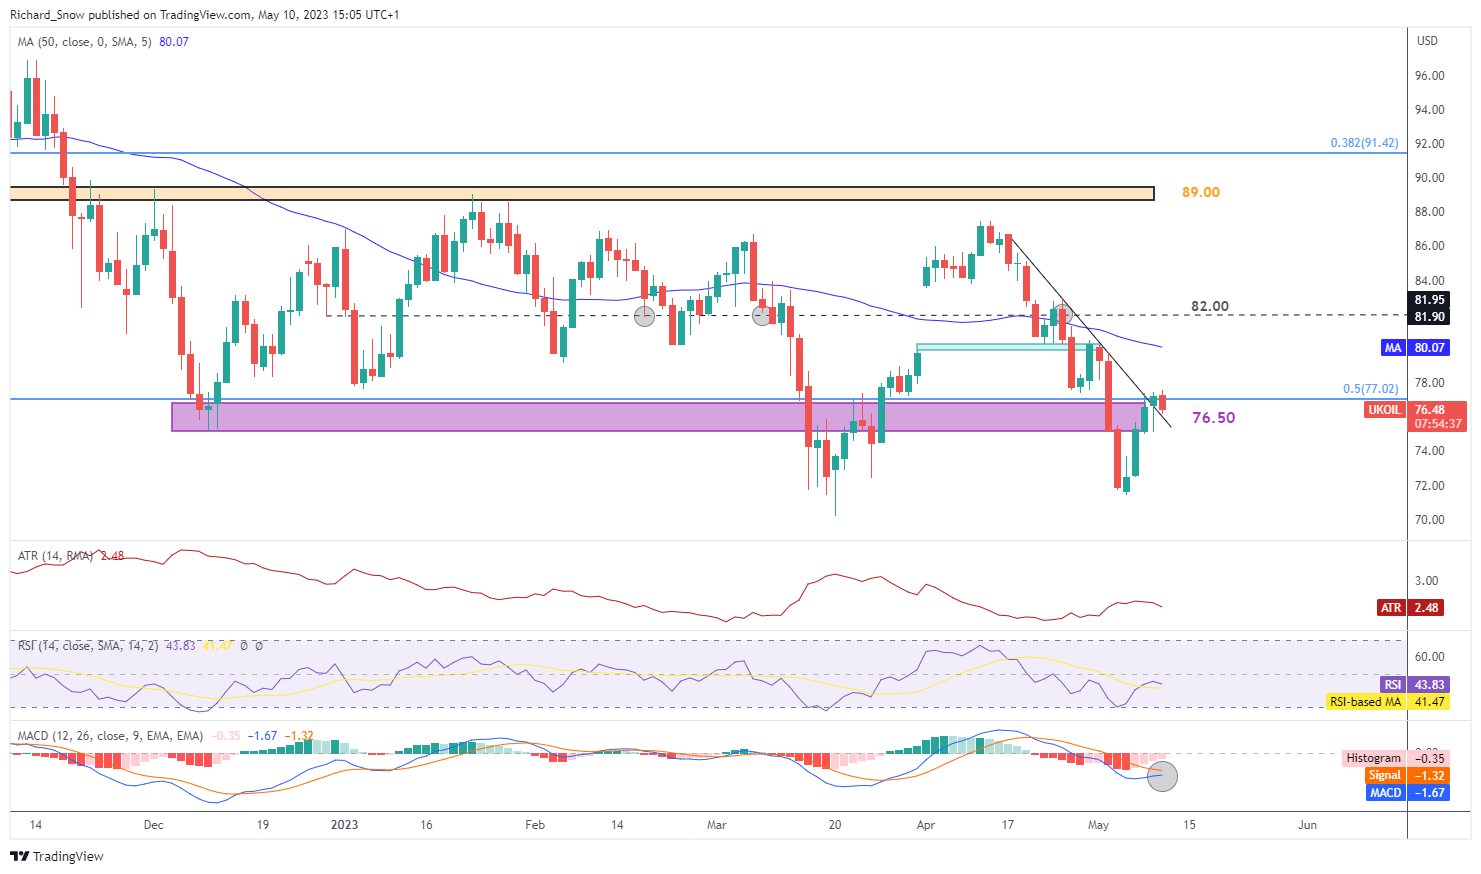Screen dimensions: 1481x874
Task: Click the USD currency label on price axis
Action: pos(1428,41)
